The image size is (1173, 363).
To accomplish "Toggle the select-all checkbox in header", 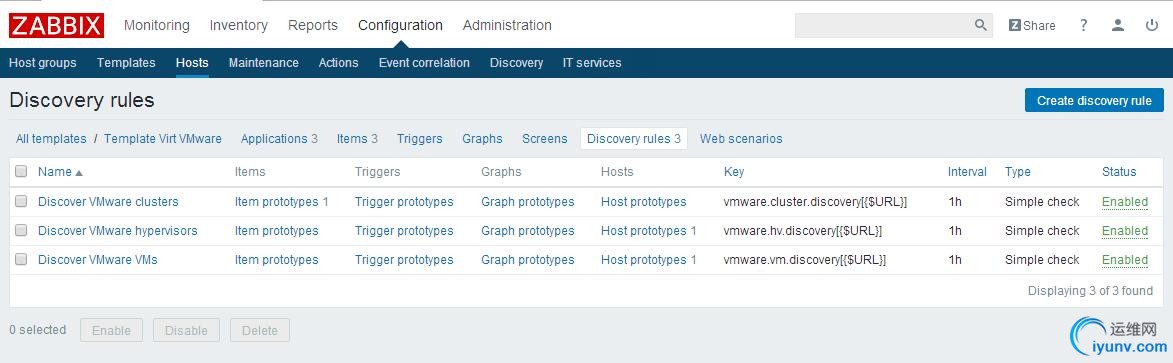I will 21,171.
